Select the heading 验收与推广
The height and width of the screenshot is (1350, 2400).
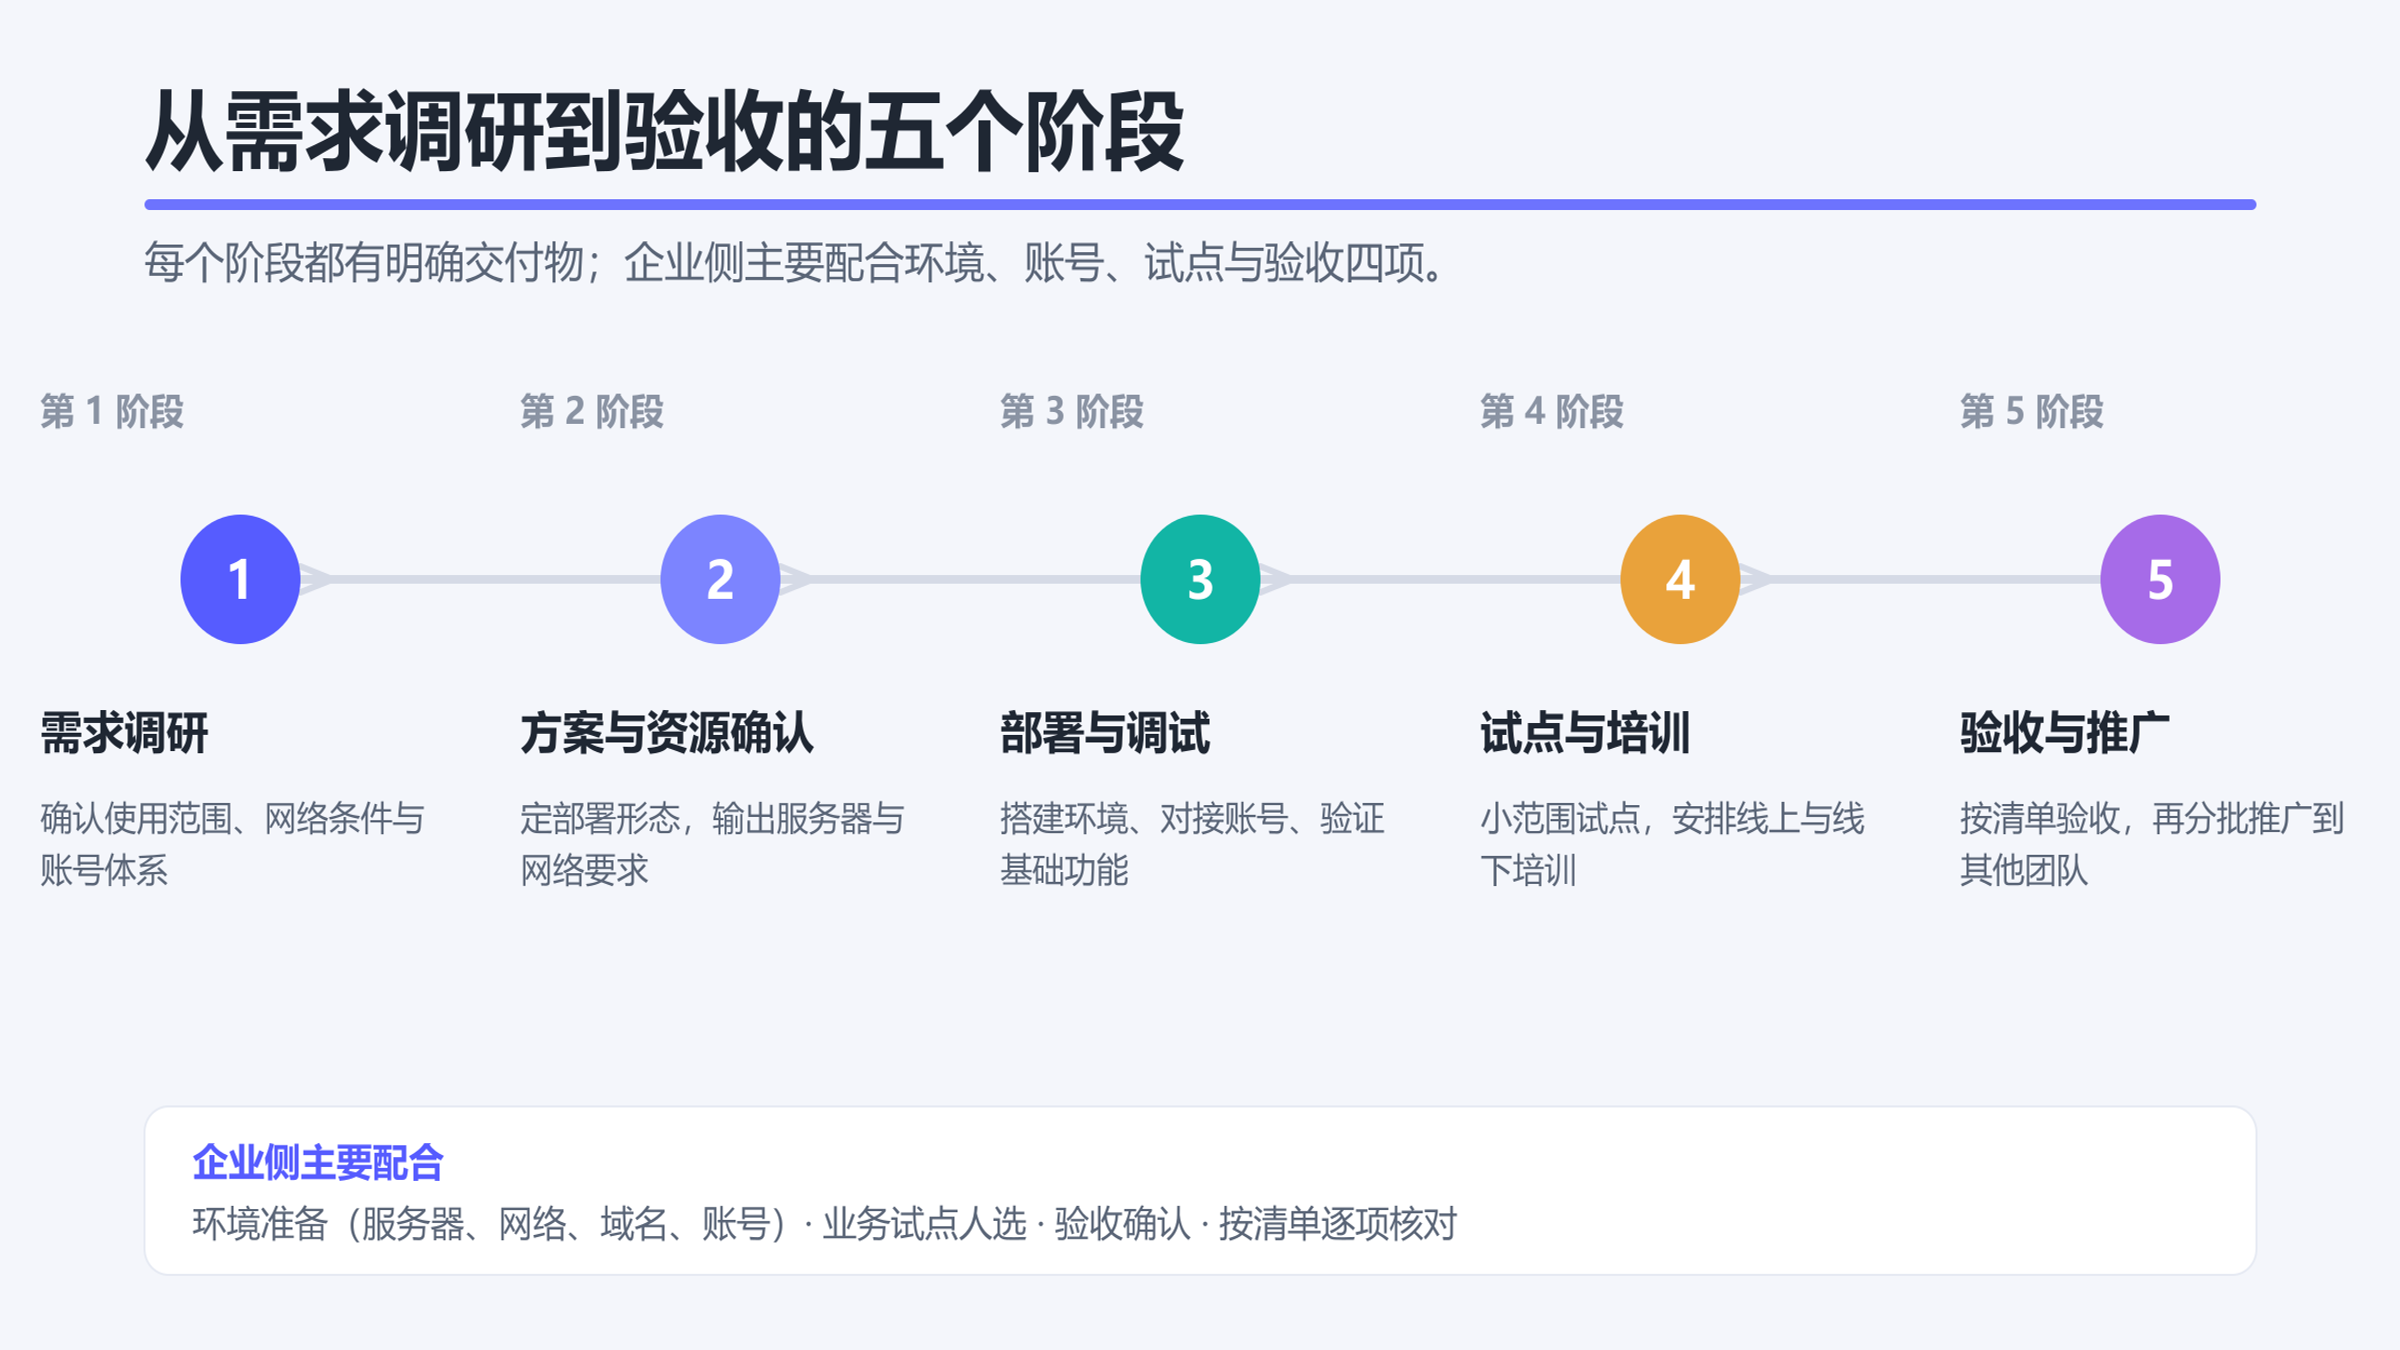pyautogui.click(x=2065, y=733)
